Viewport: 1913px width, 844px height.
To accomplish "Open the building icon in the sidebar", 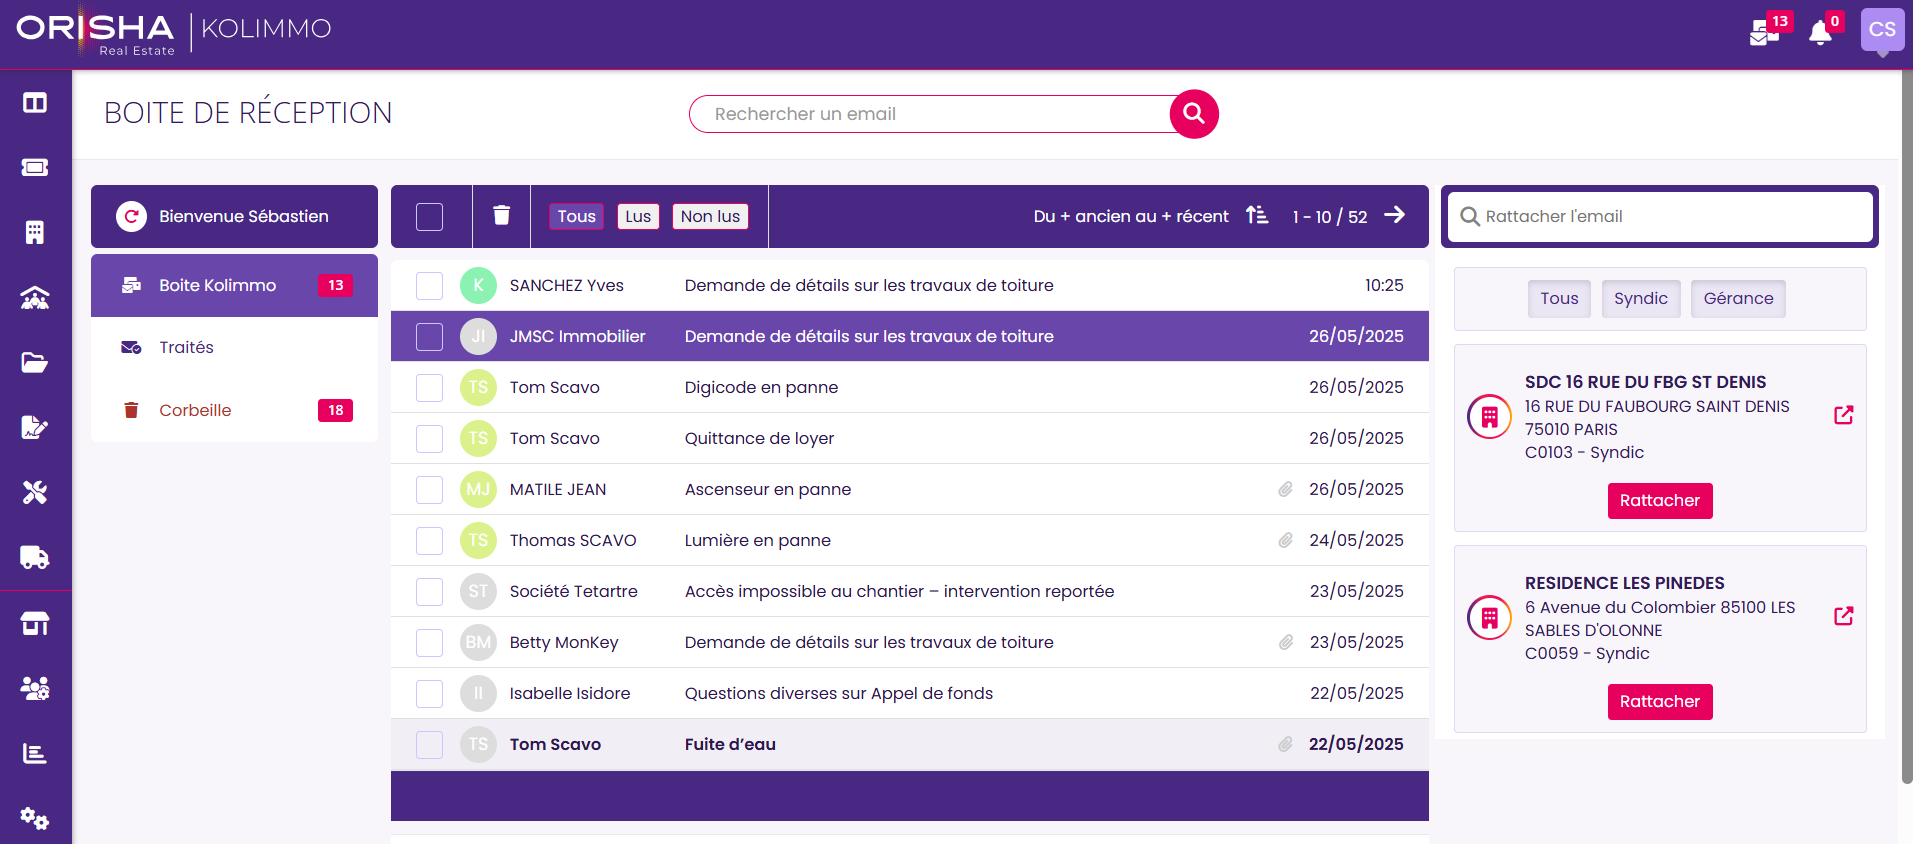I will [35, 232].
